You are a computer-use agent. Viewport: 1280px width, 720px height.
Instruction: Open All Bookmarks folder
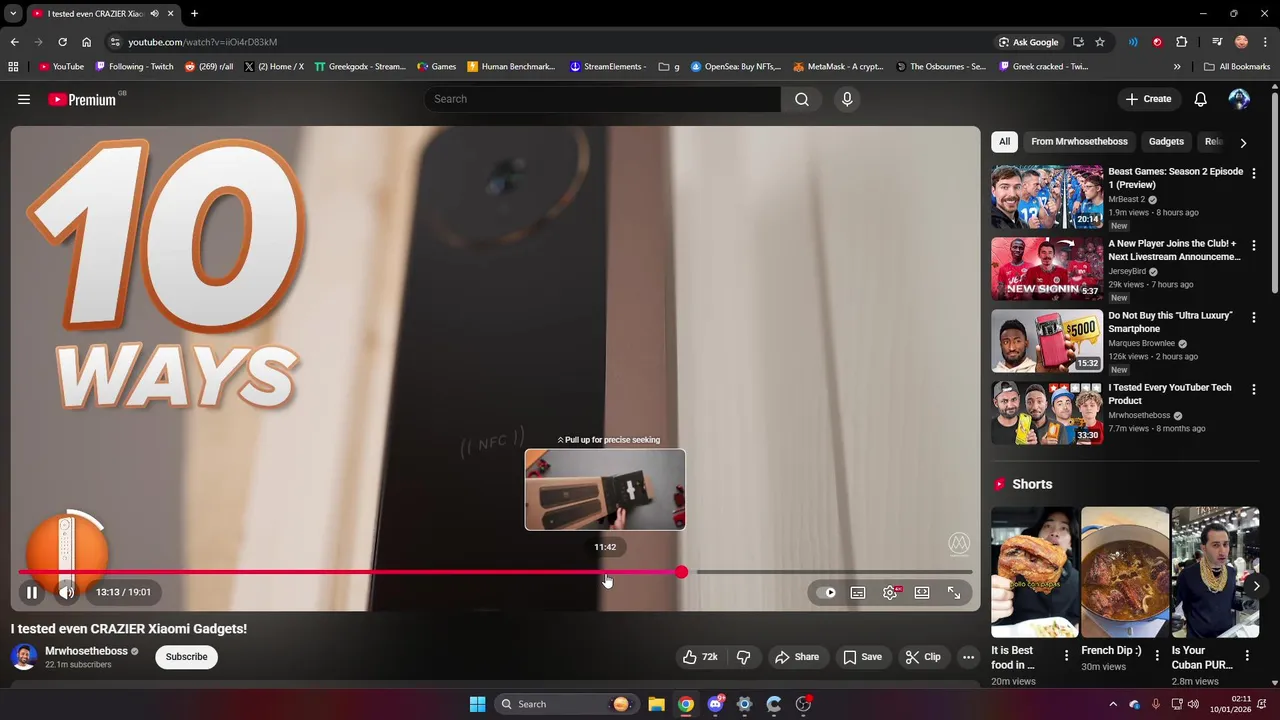tap(1237, 67)
